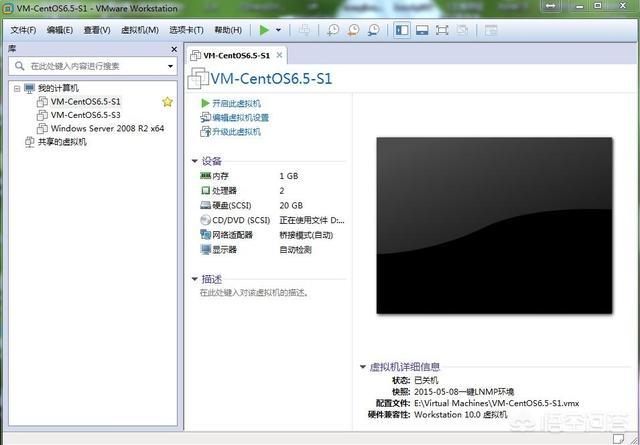Close the library panel with X

click(x=174, y=49)
